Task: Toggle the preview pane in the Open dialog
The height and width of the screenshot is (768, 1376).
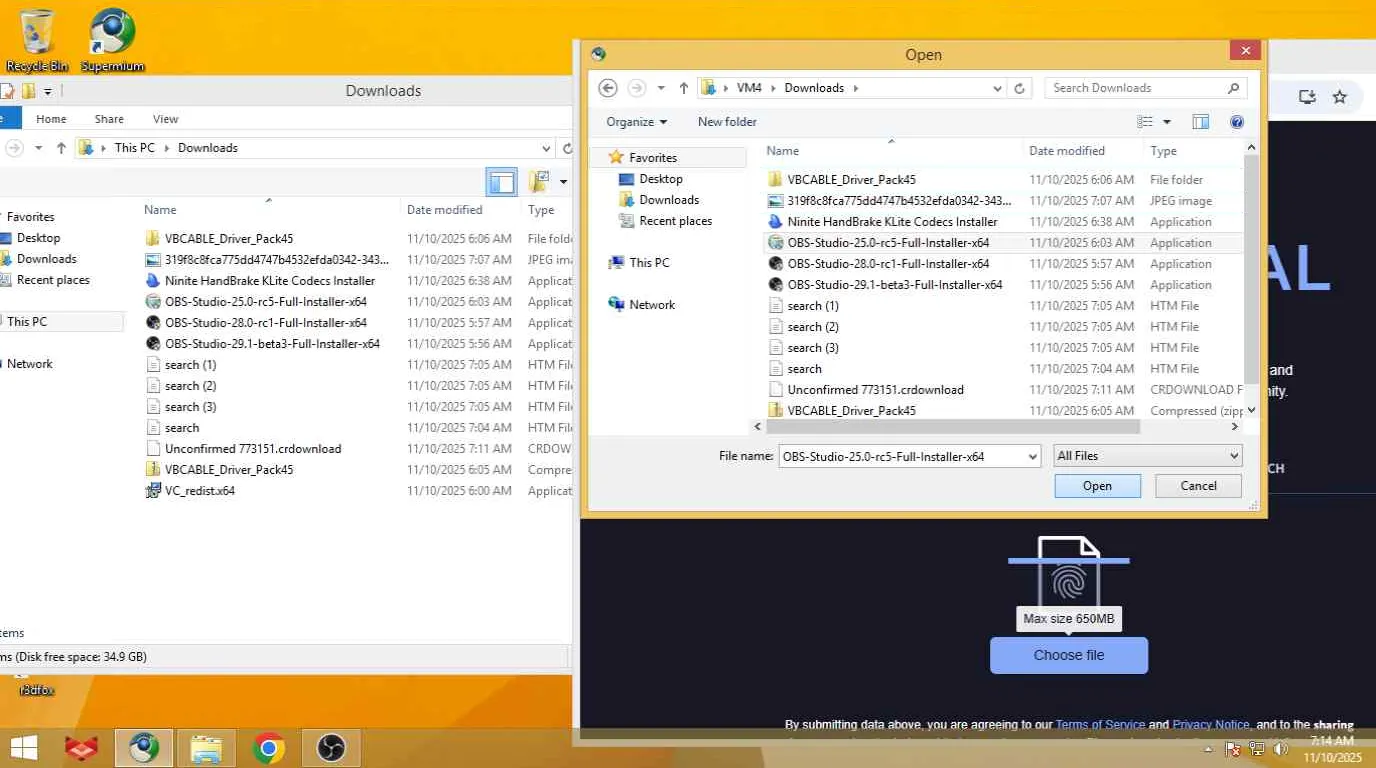Action: [x=1201, y=122]
